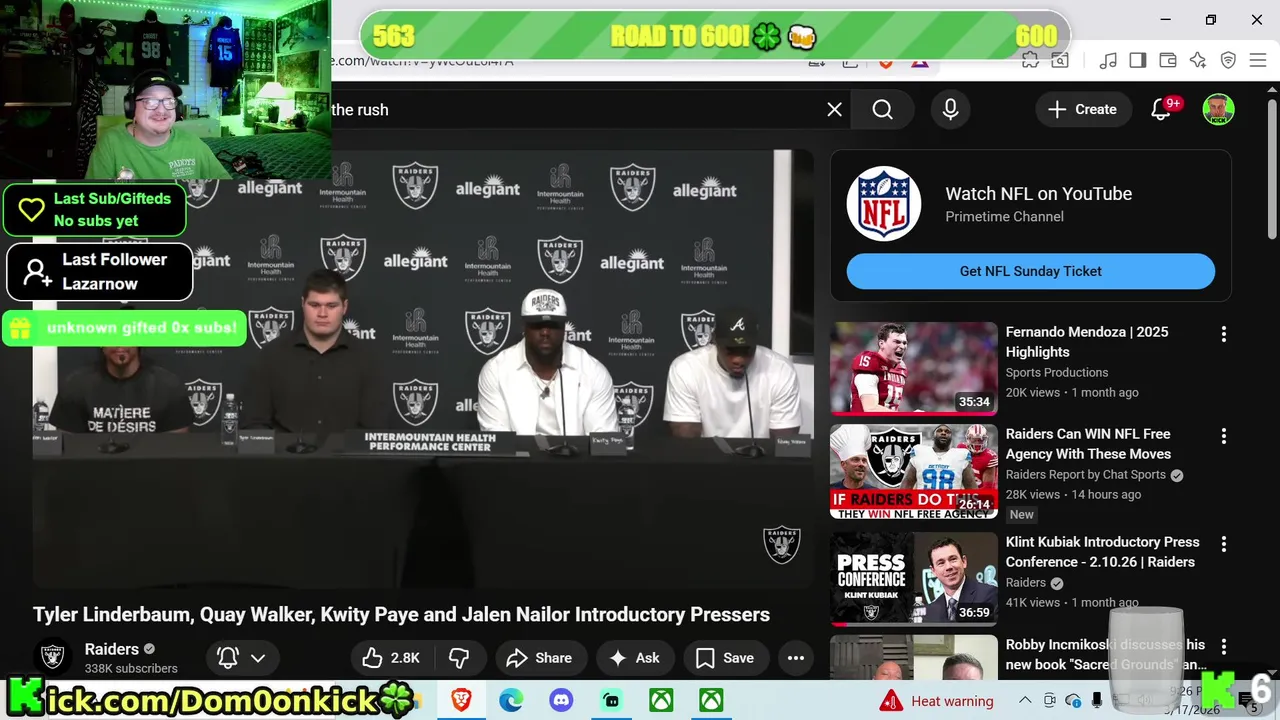Click the Raiders channel avatar below the video

pyautogui.click(x=52, y=657)
